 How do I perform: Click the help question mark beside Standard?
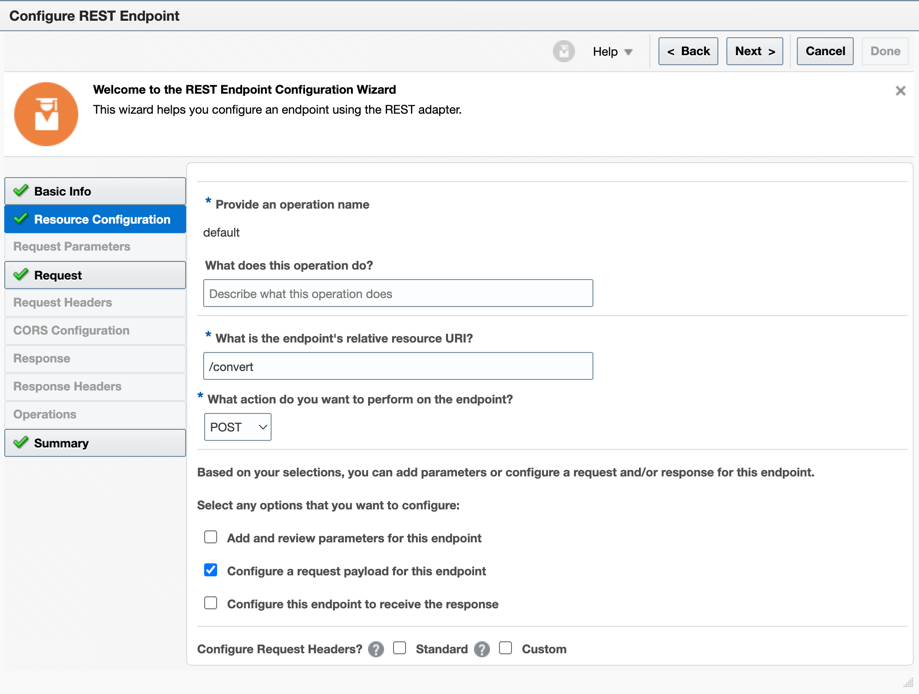pos(481,649)
